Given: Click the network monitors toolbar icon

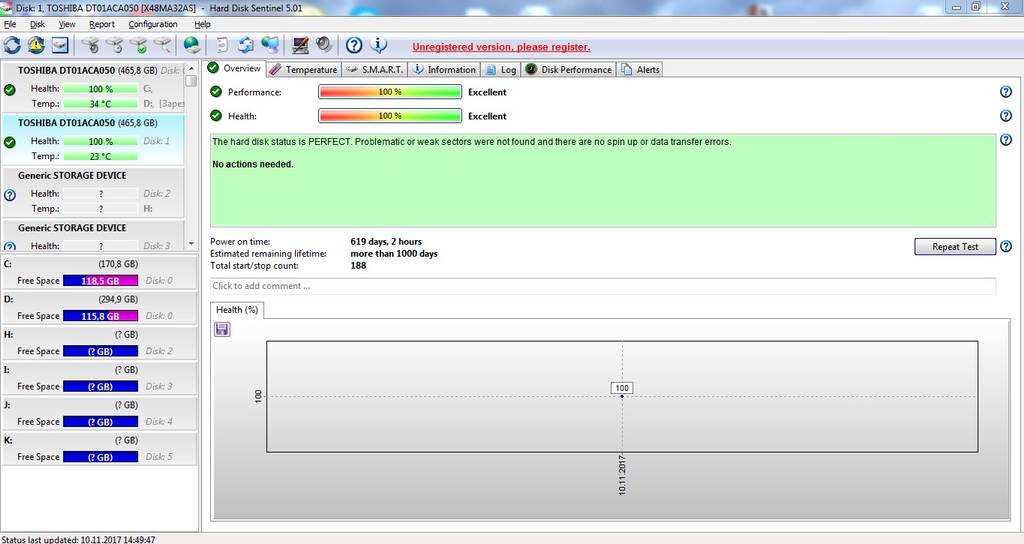Looking at the screenshot, I should 270,45.
